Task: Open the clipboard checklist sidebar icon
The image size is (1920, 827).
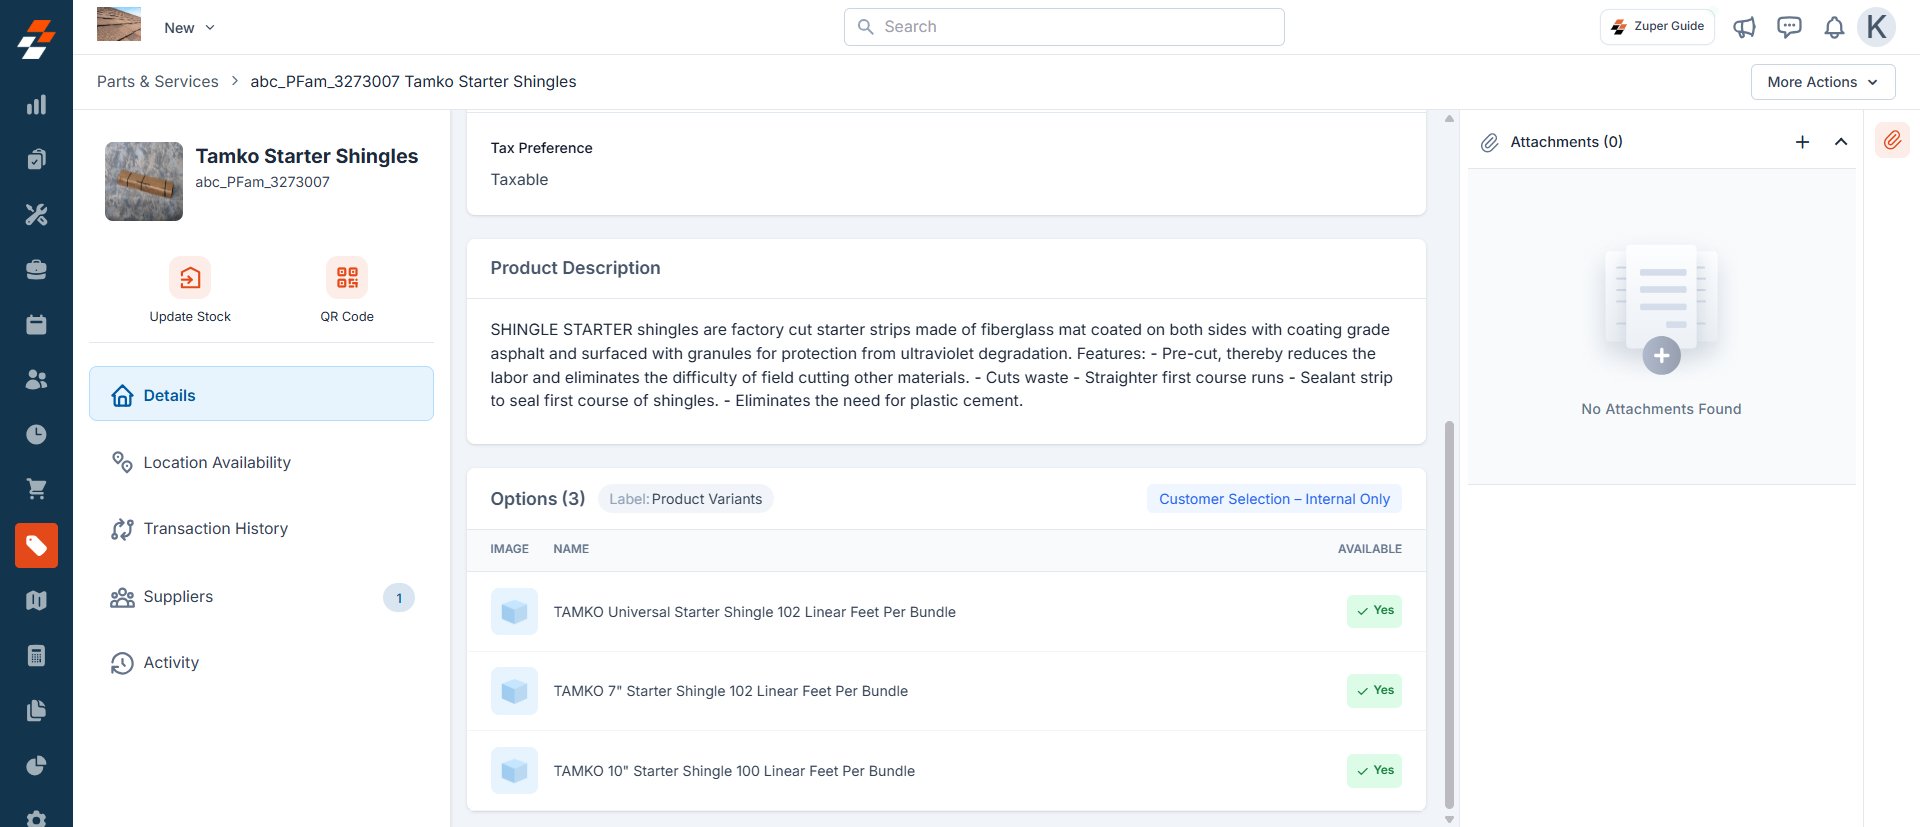Action: tap(36, 160)
